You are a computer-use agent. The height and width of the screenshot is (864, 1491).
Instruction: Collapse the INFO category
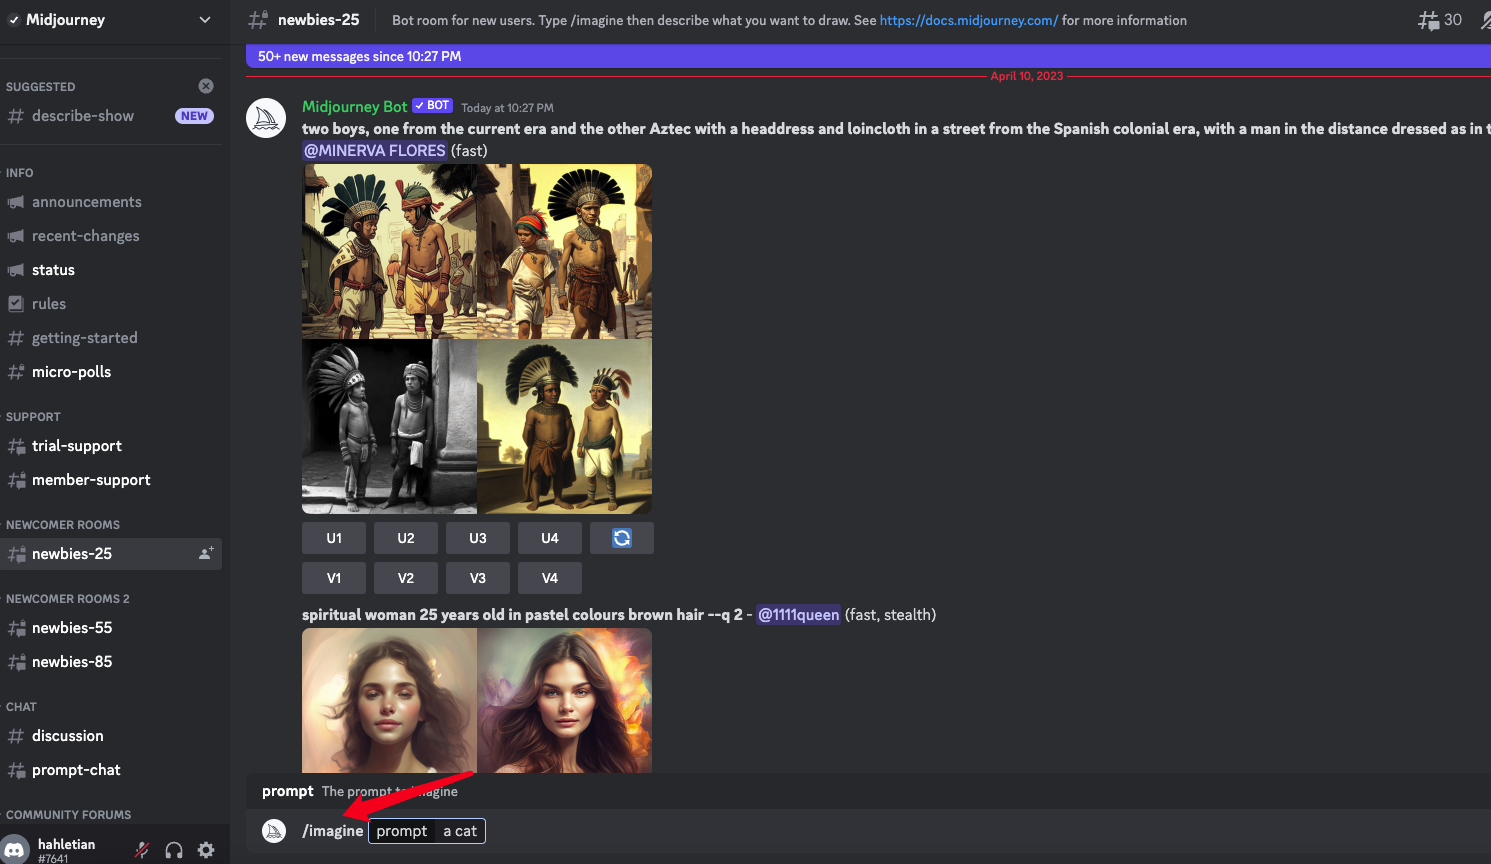point(19,173)
